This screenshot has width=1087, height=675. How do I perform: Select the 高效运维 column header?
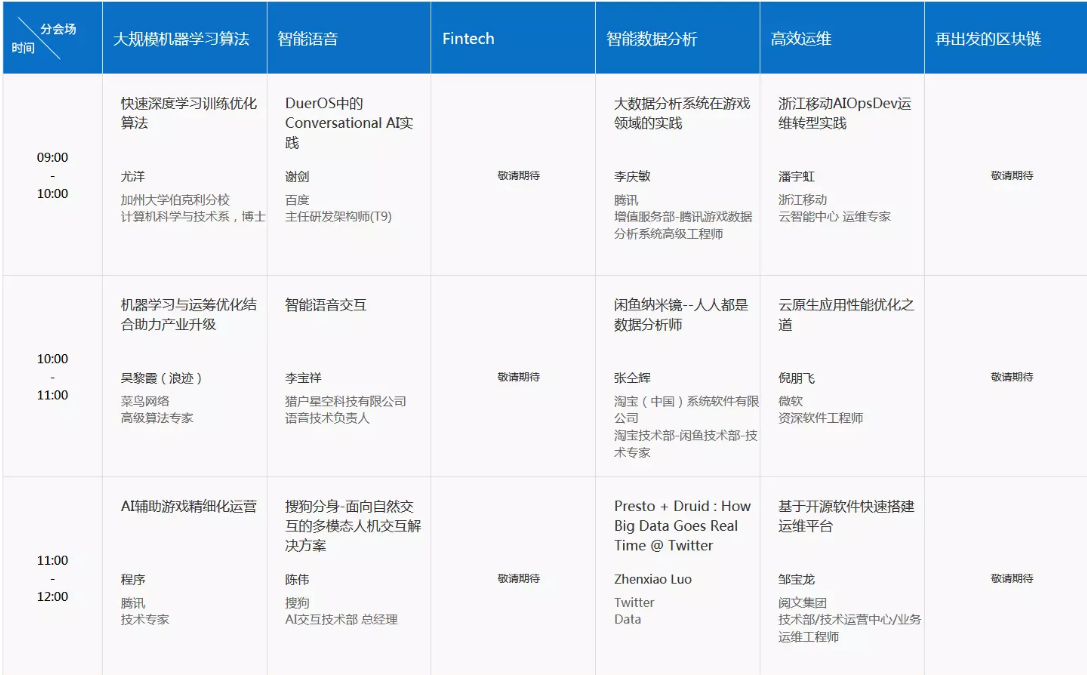842,38
